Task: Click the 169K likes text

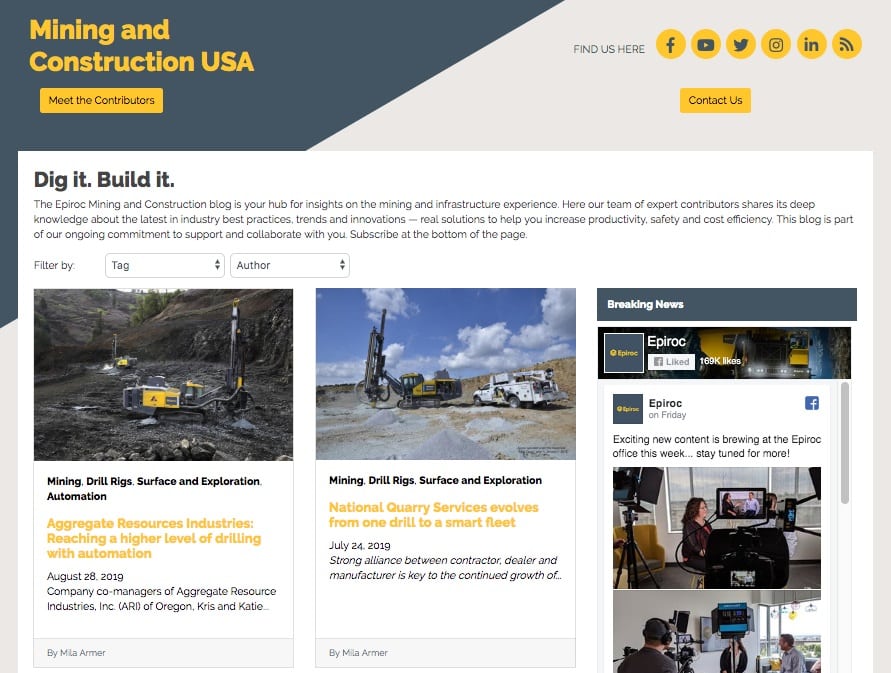Action: (x=720, y=361)
